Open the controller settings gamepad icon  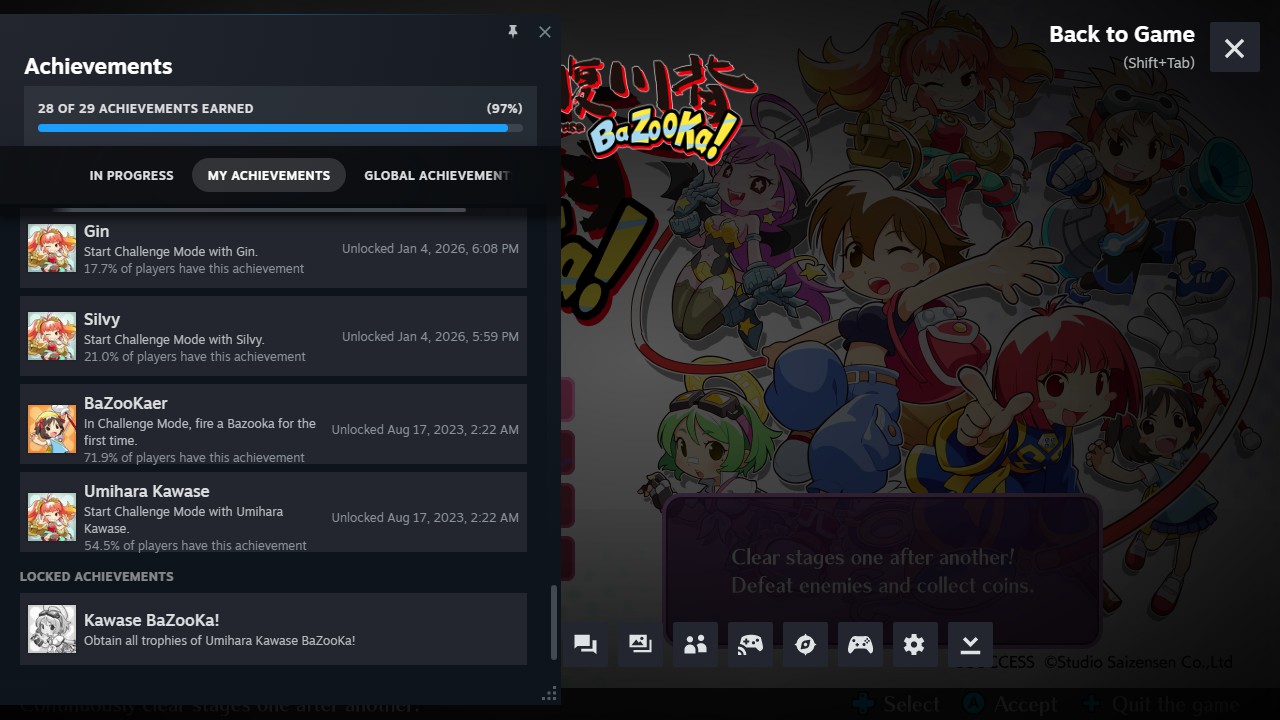860,644
